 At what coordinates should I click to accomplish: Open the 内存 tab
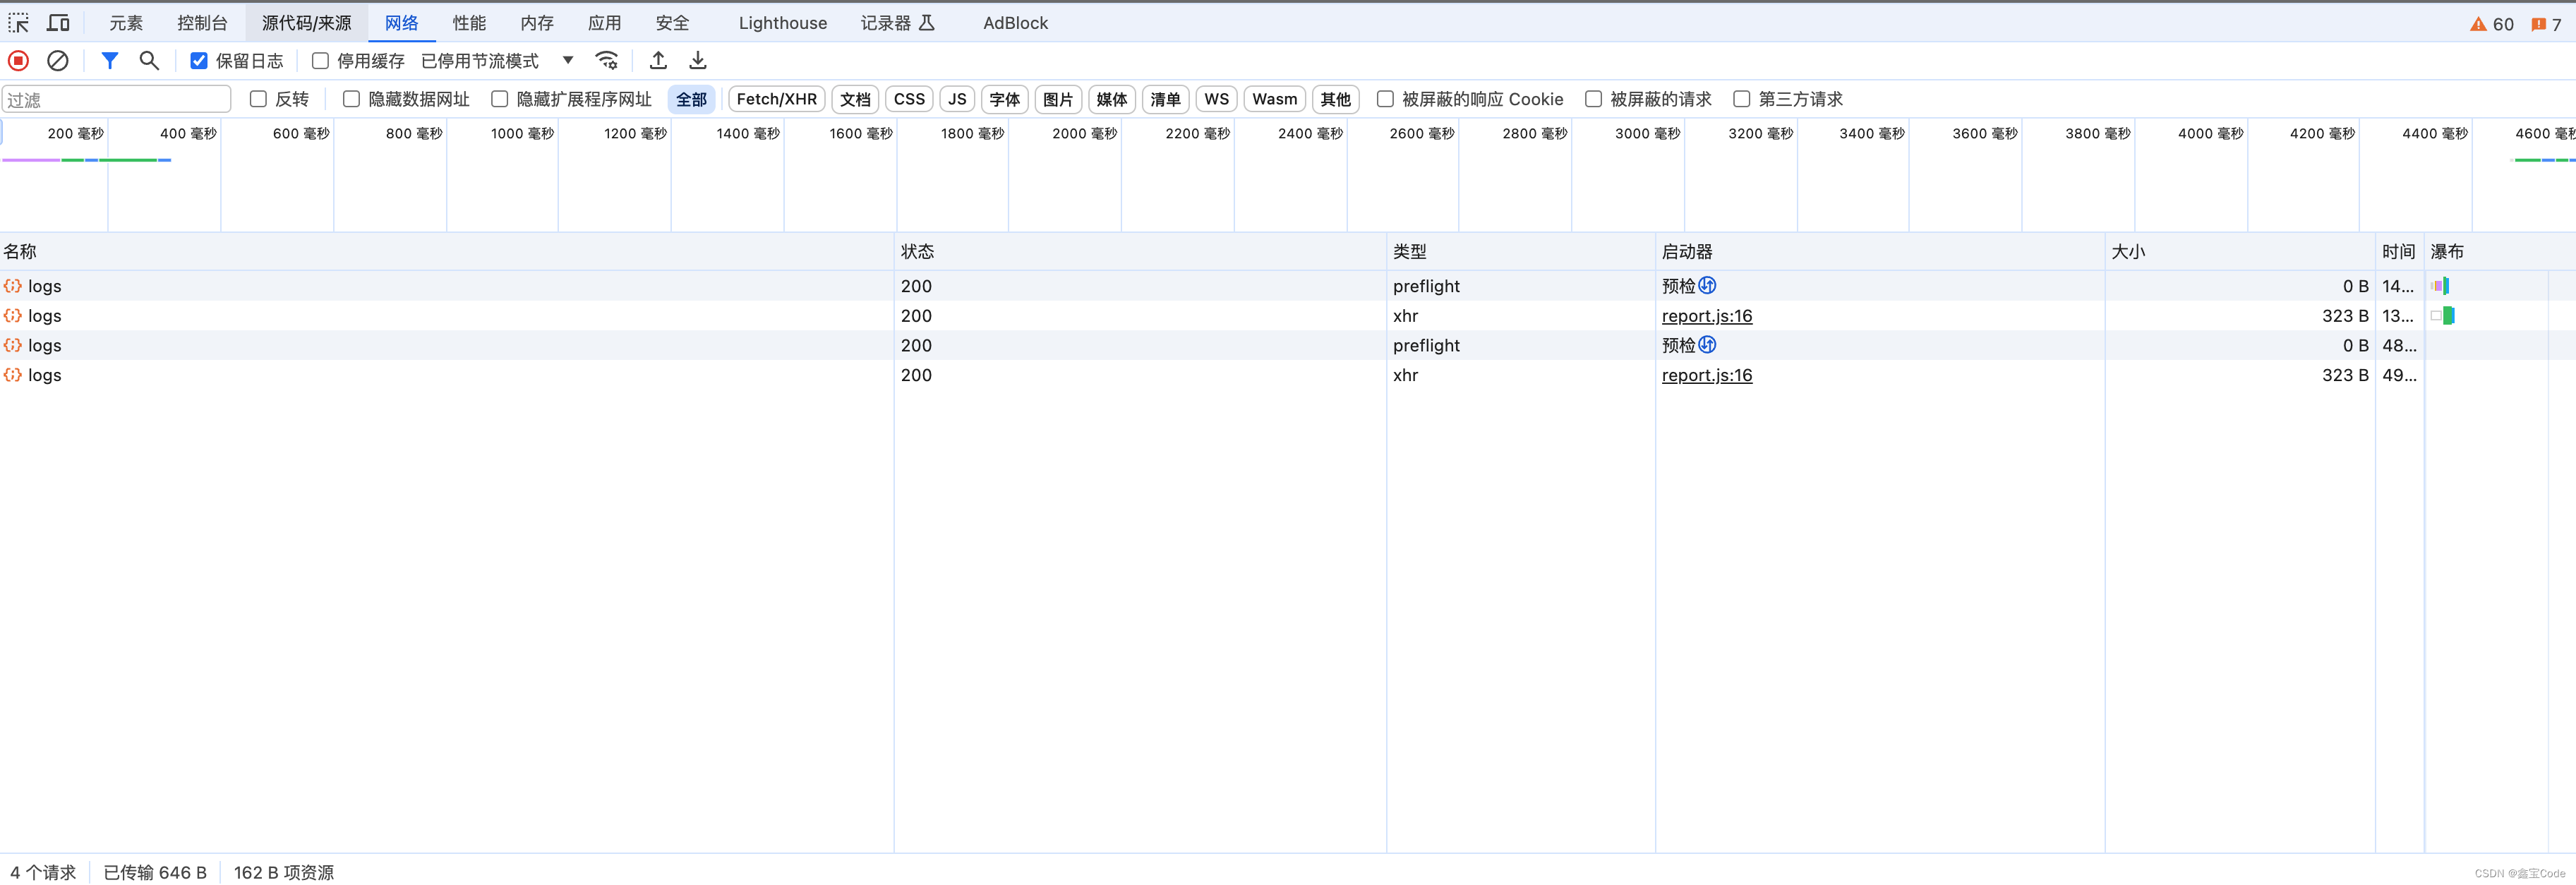pyautogui.click(x=537, y=23)
